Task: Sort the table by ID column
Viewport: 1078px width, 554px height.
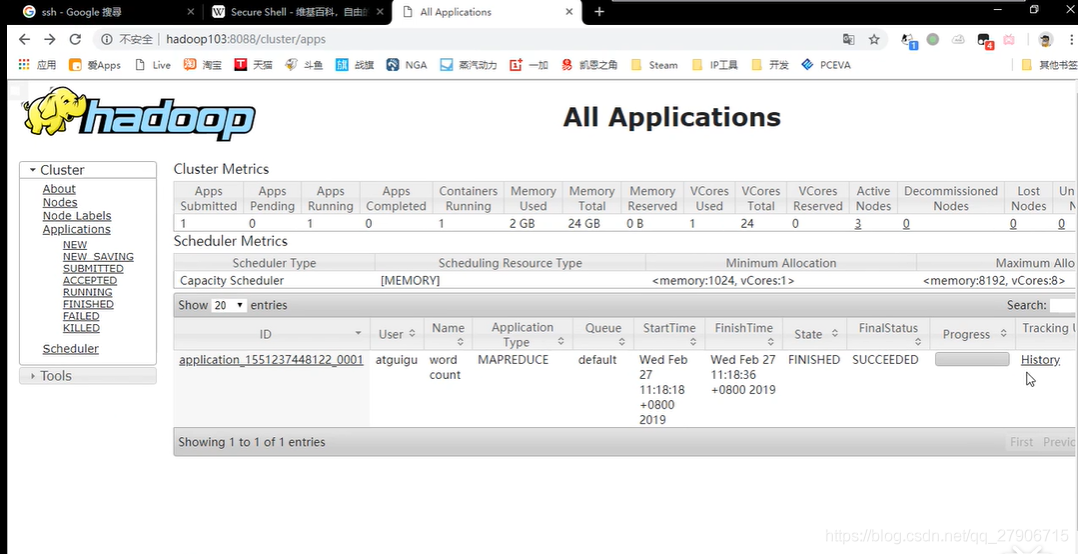Action: pos(266,334)
